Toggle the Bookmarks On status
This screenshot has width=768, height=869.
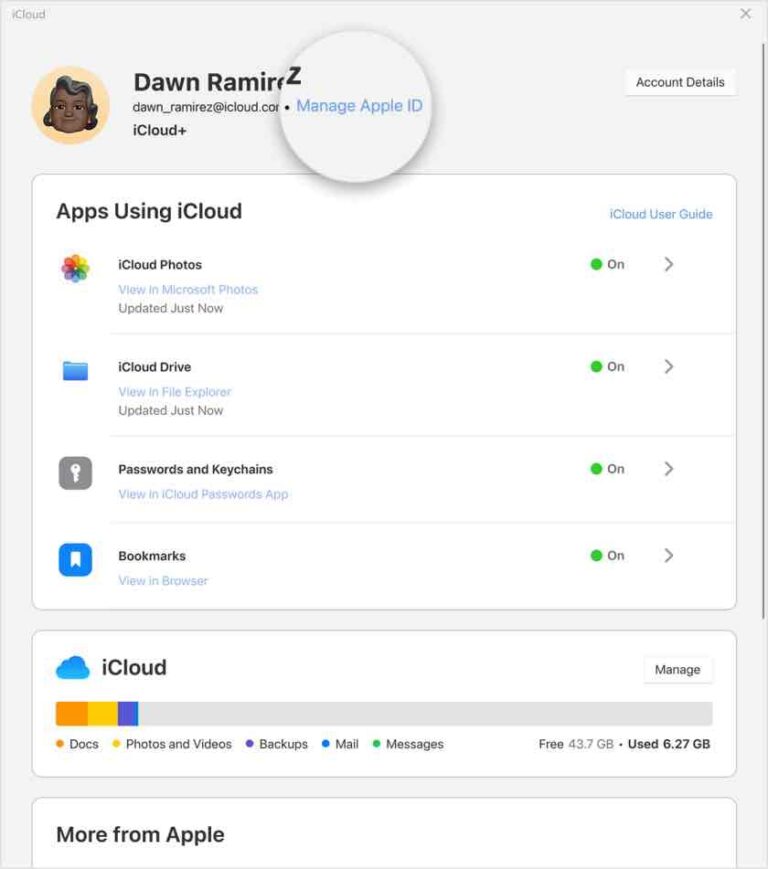(x=608, y=555)
